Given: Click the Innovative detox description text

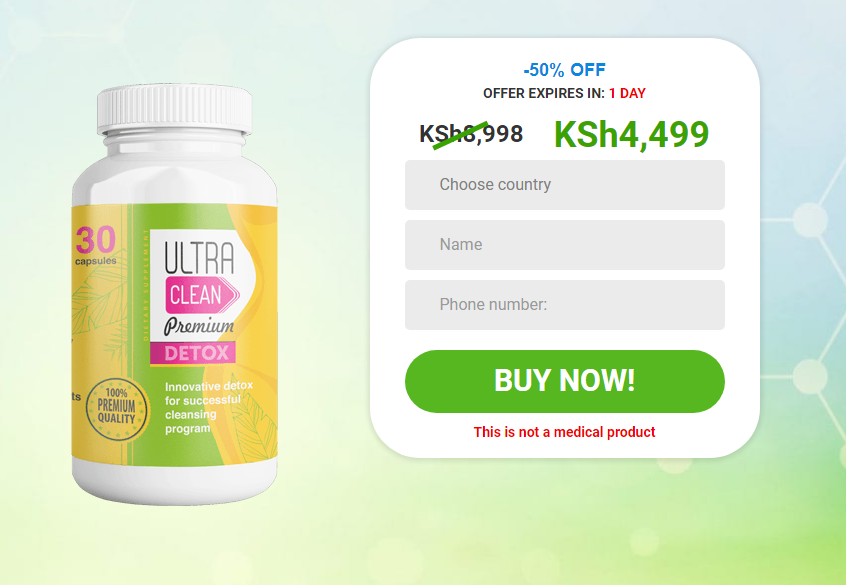Looking at the screenshot, I should click(x=208, y=407).
